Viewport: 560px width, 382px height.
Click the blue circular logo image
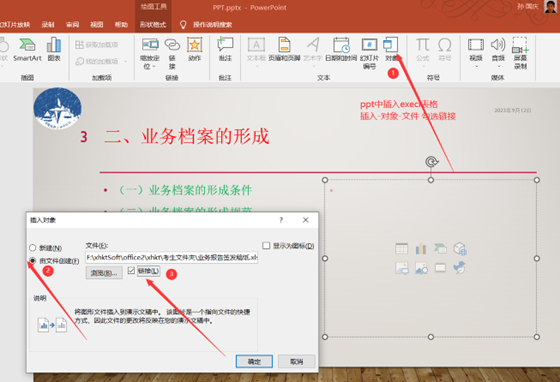click(x=58, y=109)
